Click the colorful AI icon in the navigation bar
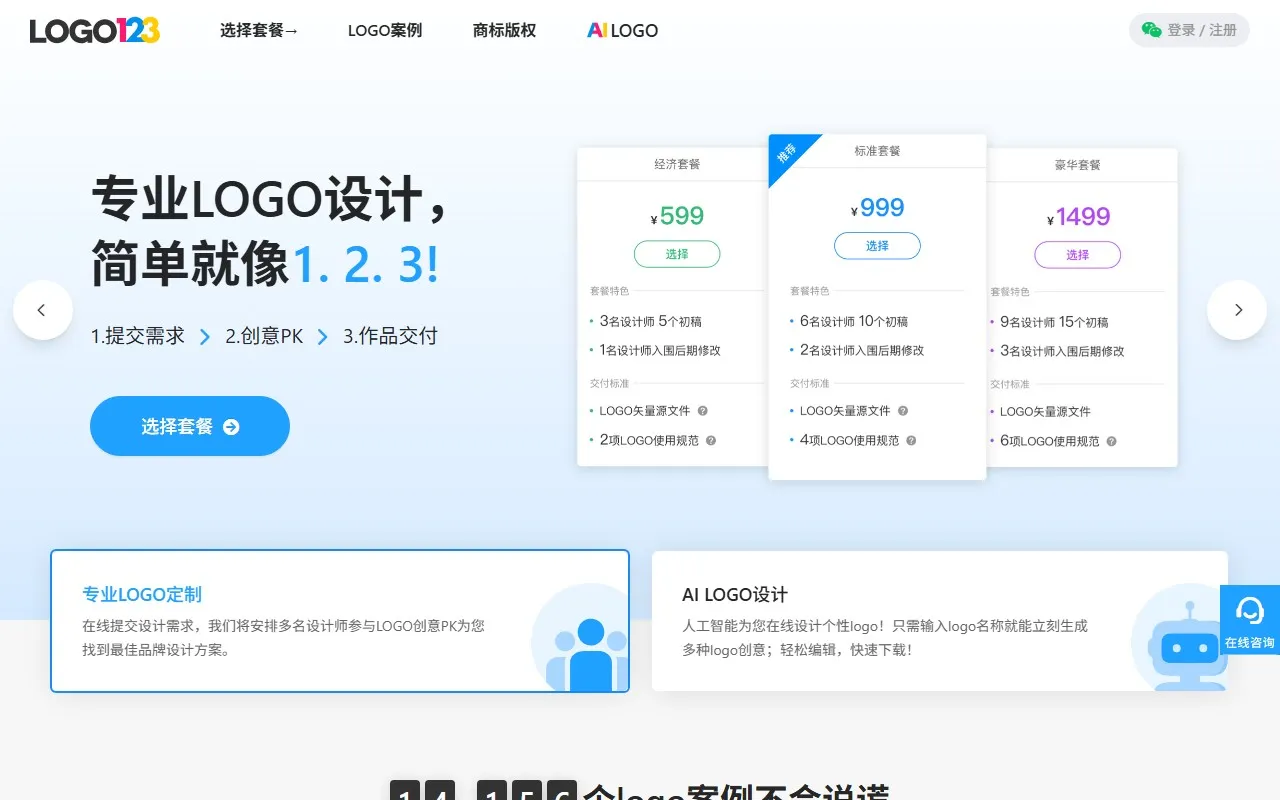This screenshot has height=800, width=1280. pos(597,30)
